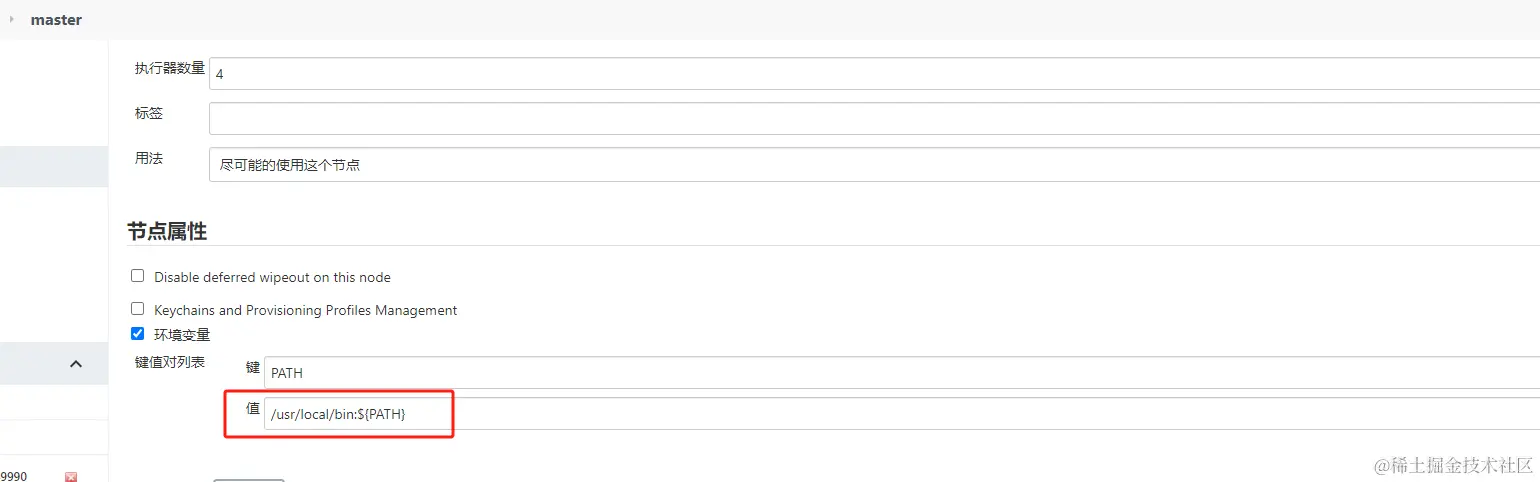Click the 稀土掘金技术社区 watermark
This screenshot has width=1540, height=482.
point(1453,465)
